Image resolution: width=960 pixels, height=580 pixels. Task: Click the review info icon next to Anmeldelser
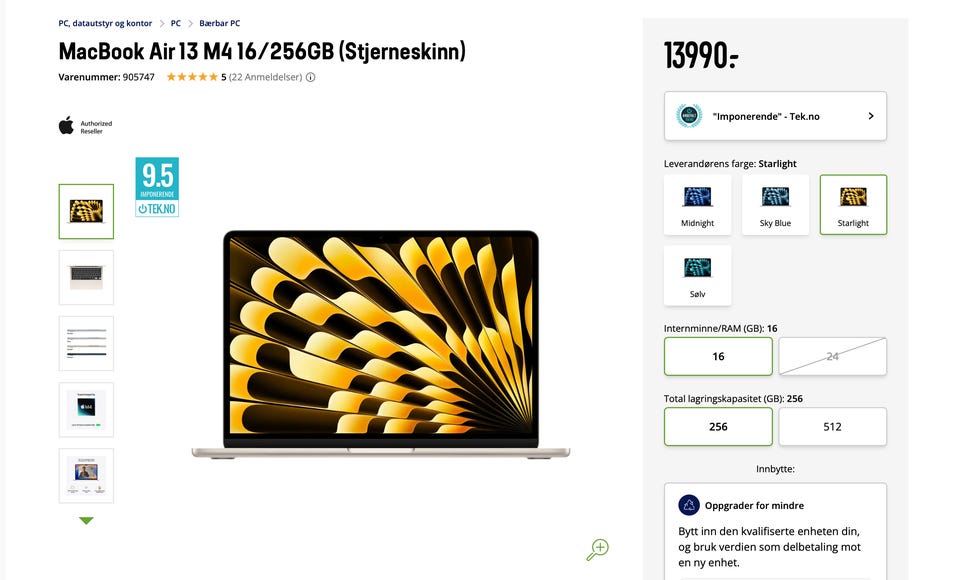point(310,77)
